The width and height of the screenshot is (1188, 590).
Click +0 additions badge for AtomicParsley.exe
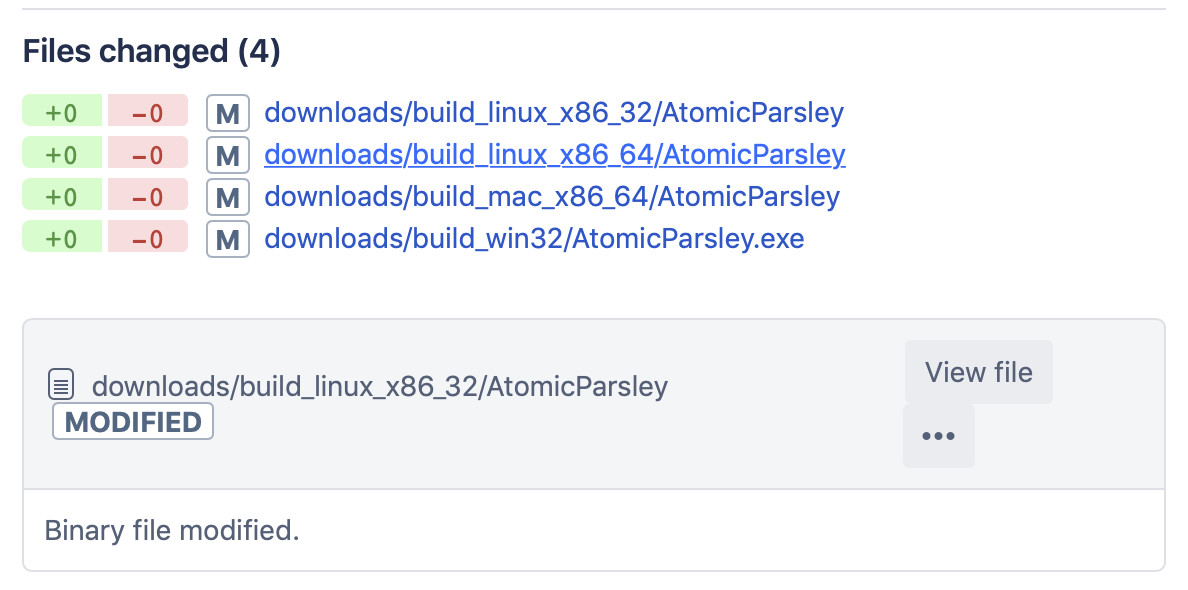coord(62,238)
